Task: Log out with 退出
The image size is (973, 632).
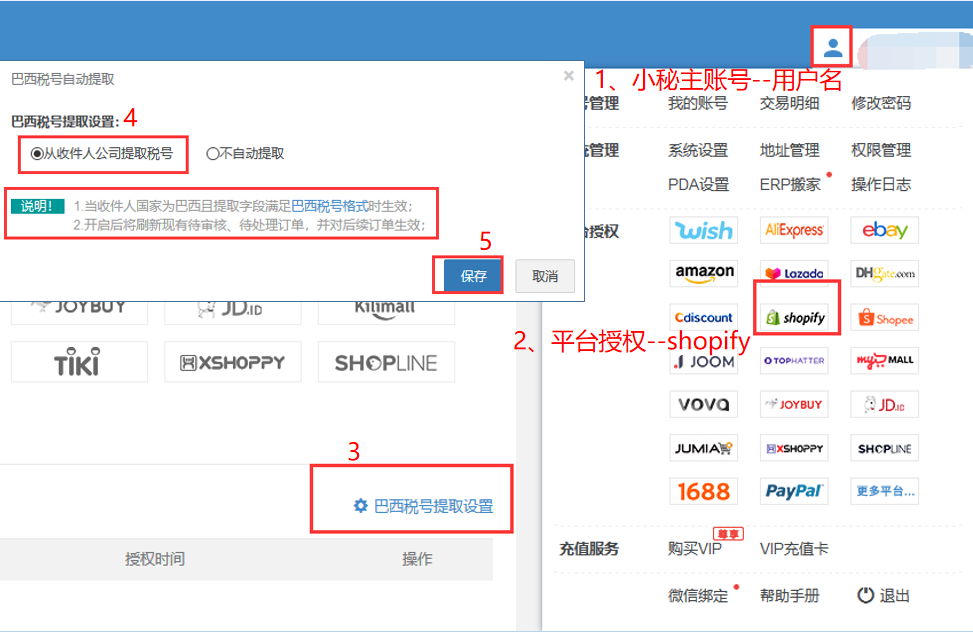Action: pyautogui.click(x=894, y=596)
